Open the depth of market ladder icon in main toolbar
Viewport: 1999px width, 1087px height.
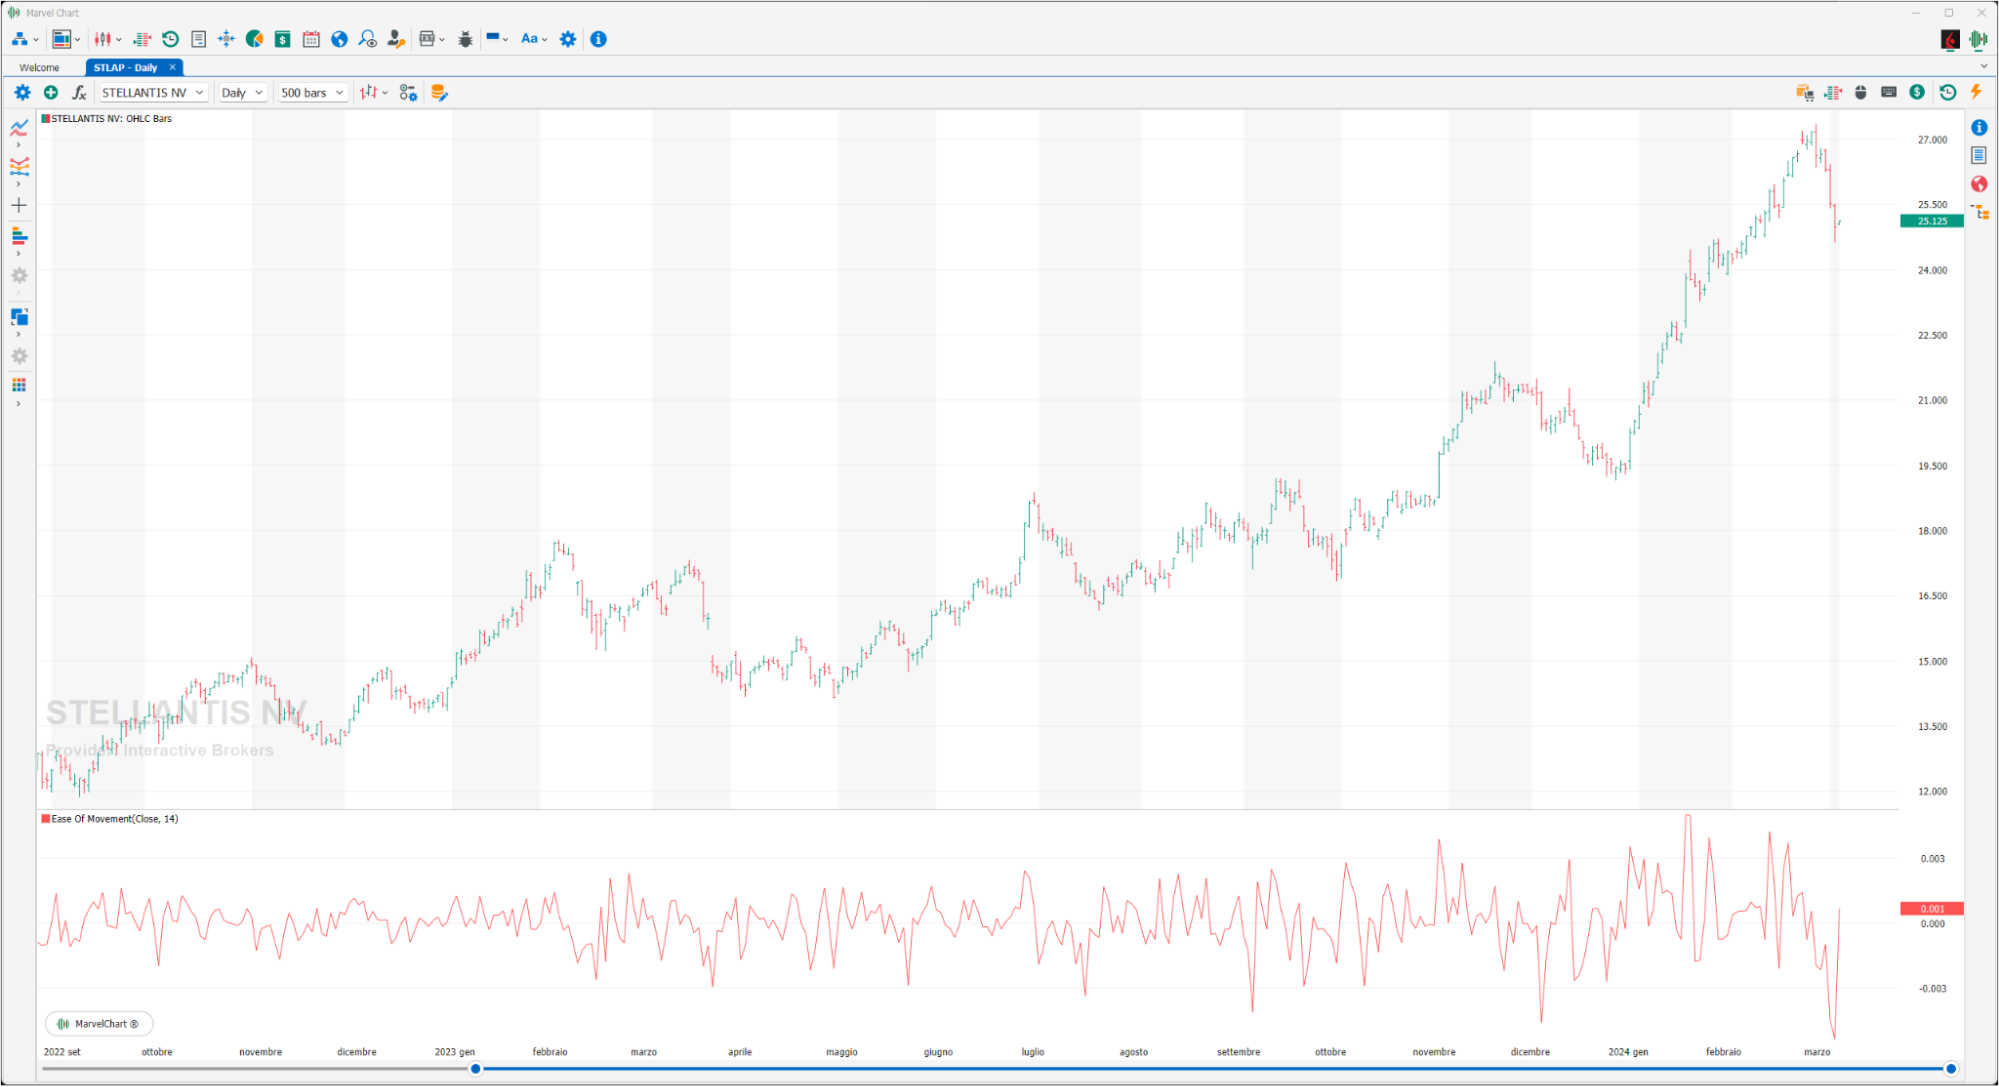tap(142, 39)
